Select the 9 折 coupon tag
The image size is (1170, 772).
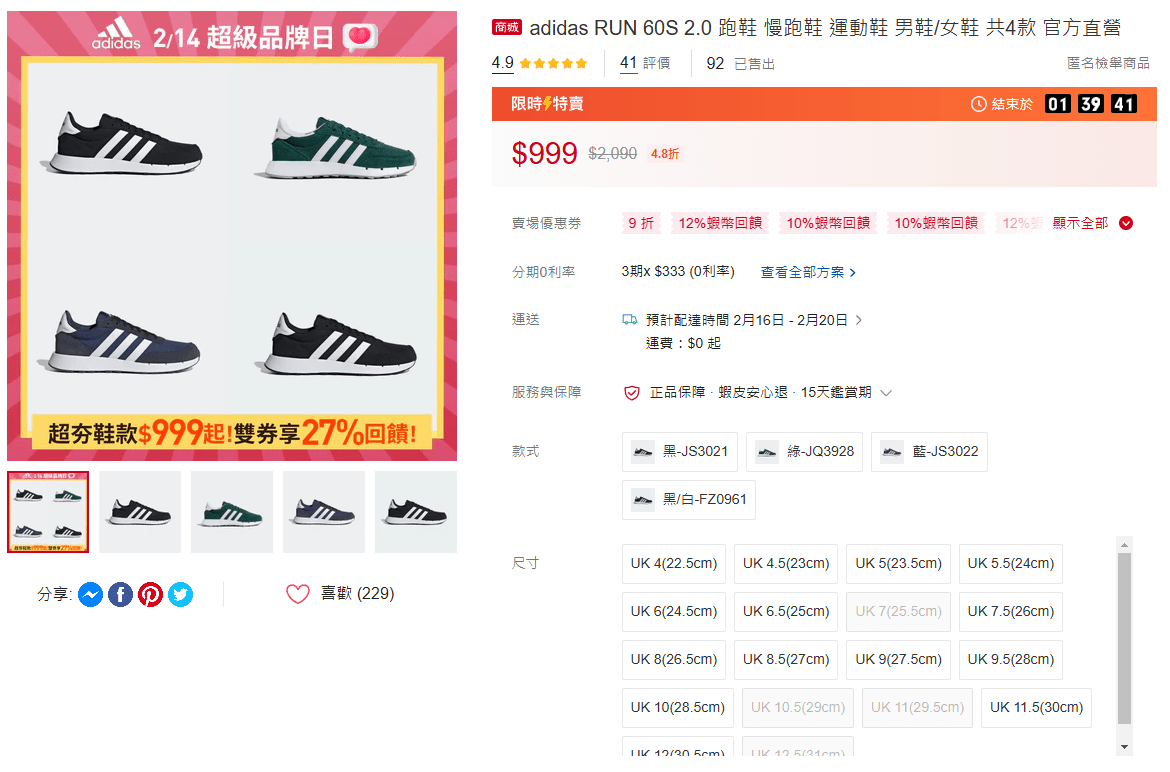coord(640,222)
